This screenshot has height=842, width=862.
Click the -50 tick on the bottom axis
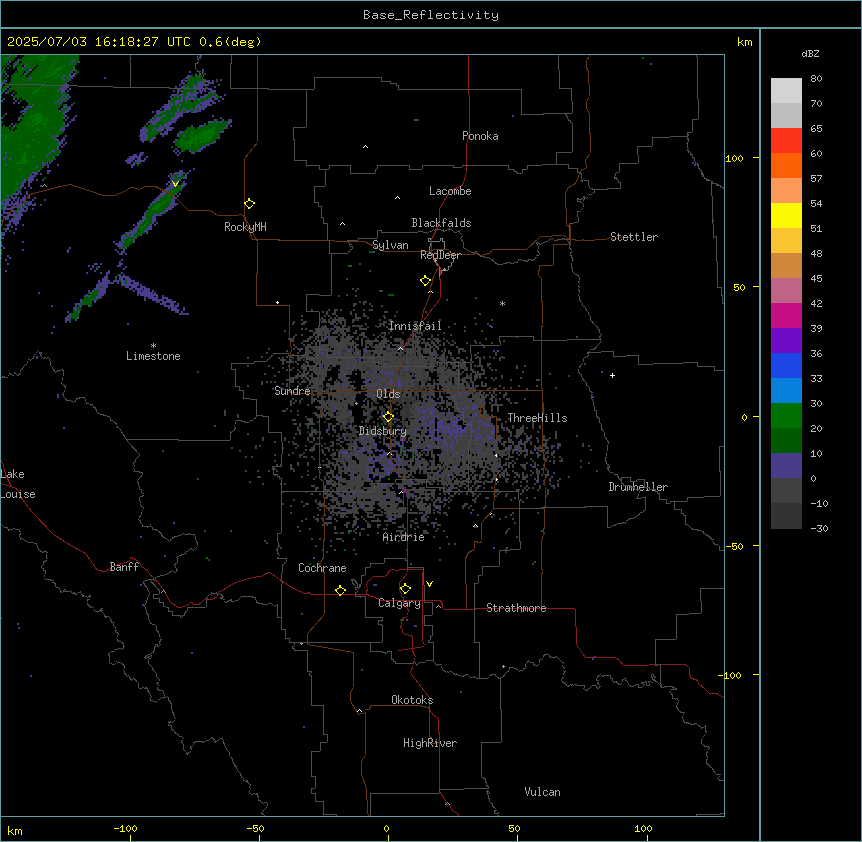(x=255, y=829)
